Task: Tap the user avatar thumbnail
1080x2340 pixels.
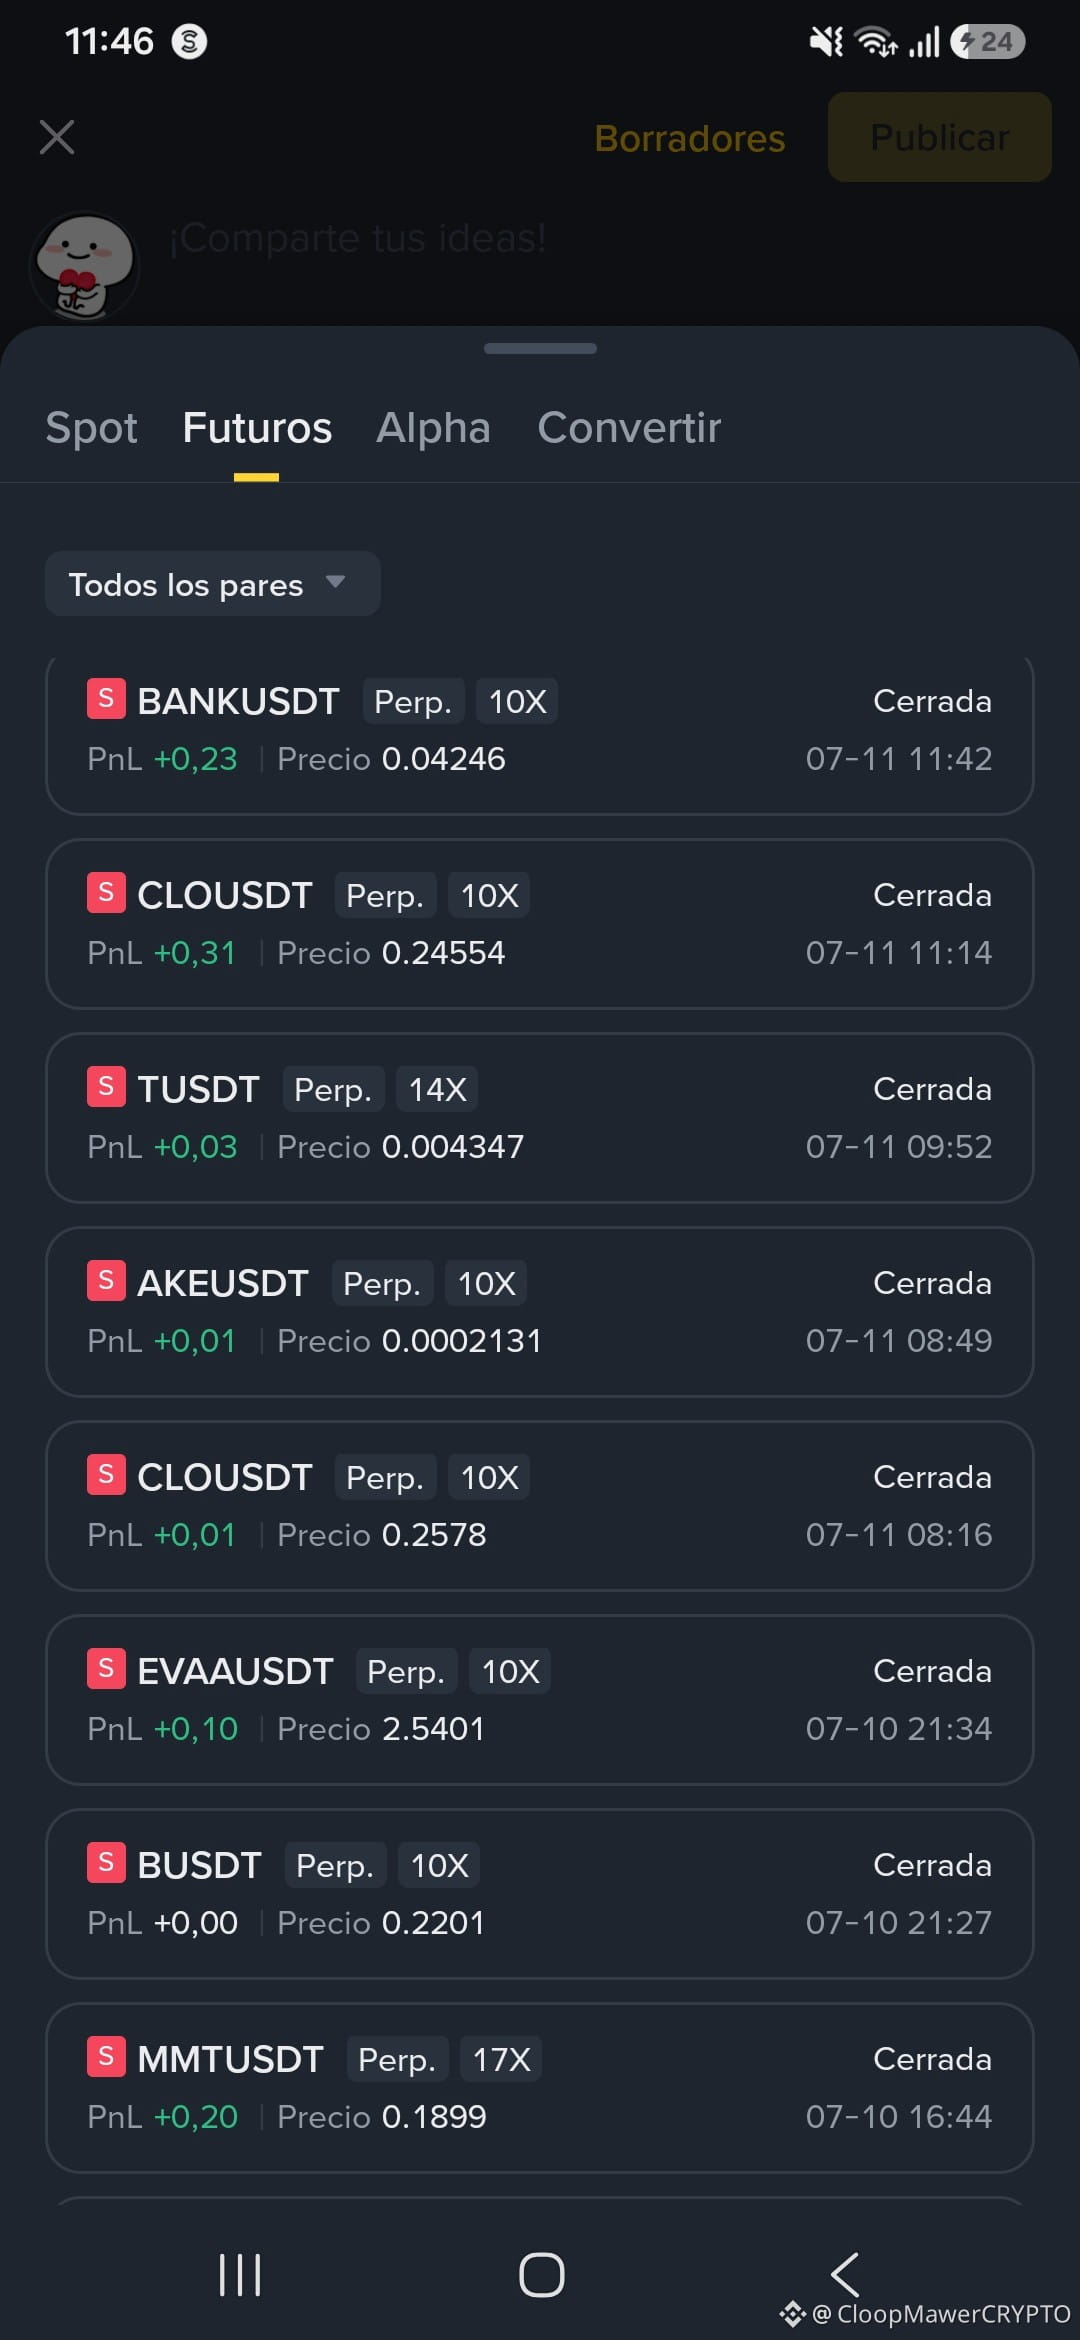Action: 84,266
